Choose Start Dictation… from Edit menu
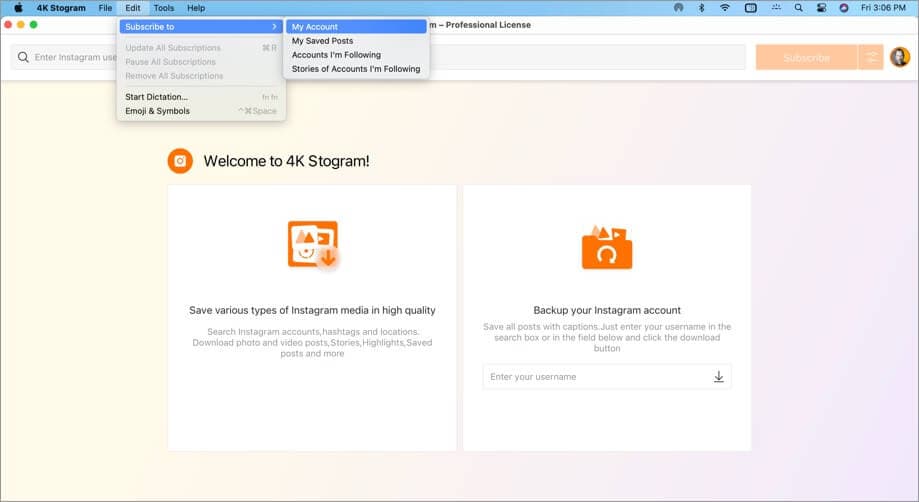The width and height of the screenshot is (919, 502). tap(201, 97)
